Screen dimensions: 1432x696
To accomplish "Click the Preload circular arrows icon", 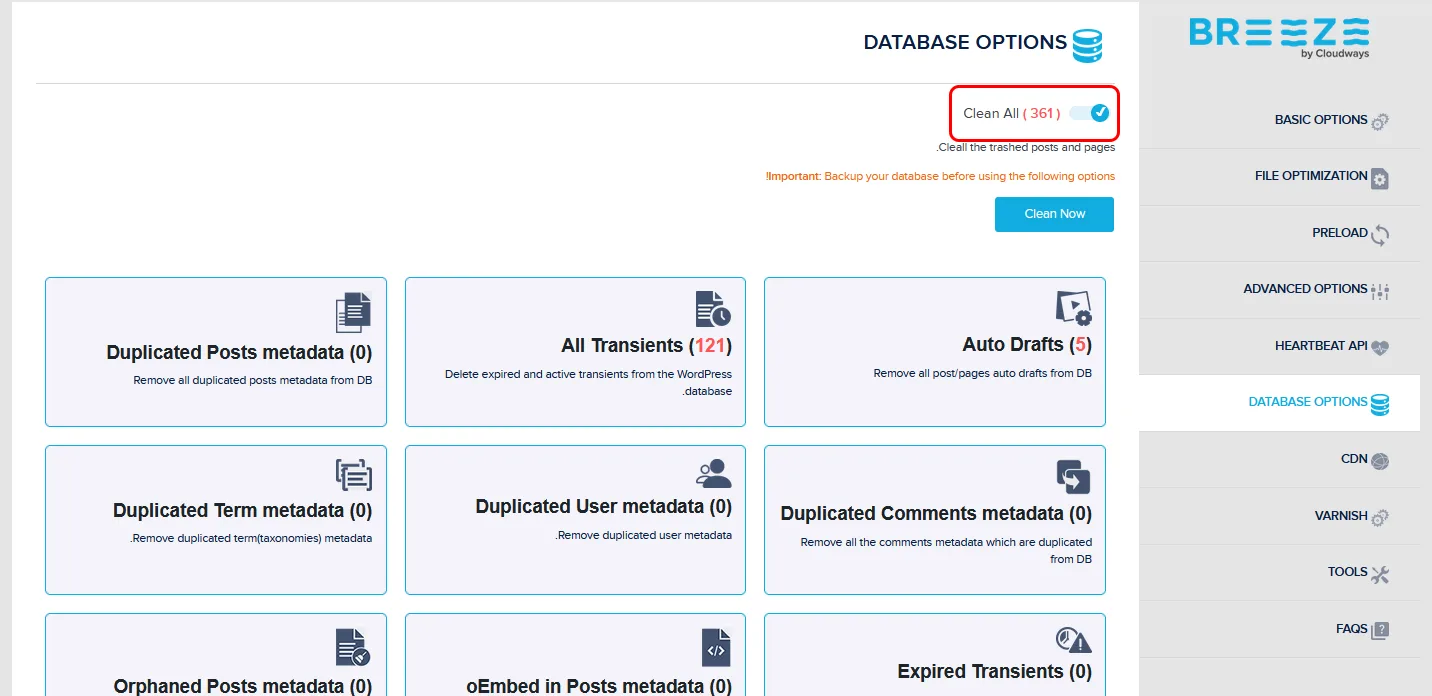I will click(x=1380, y=235).
